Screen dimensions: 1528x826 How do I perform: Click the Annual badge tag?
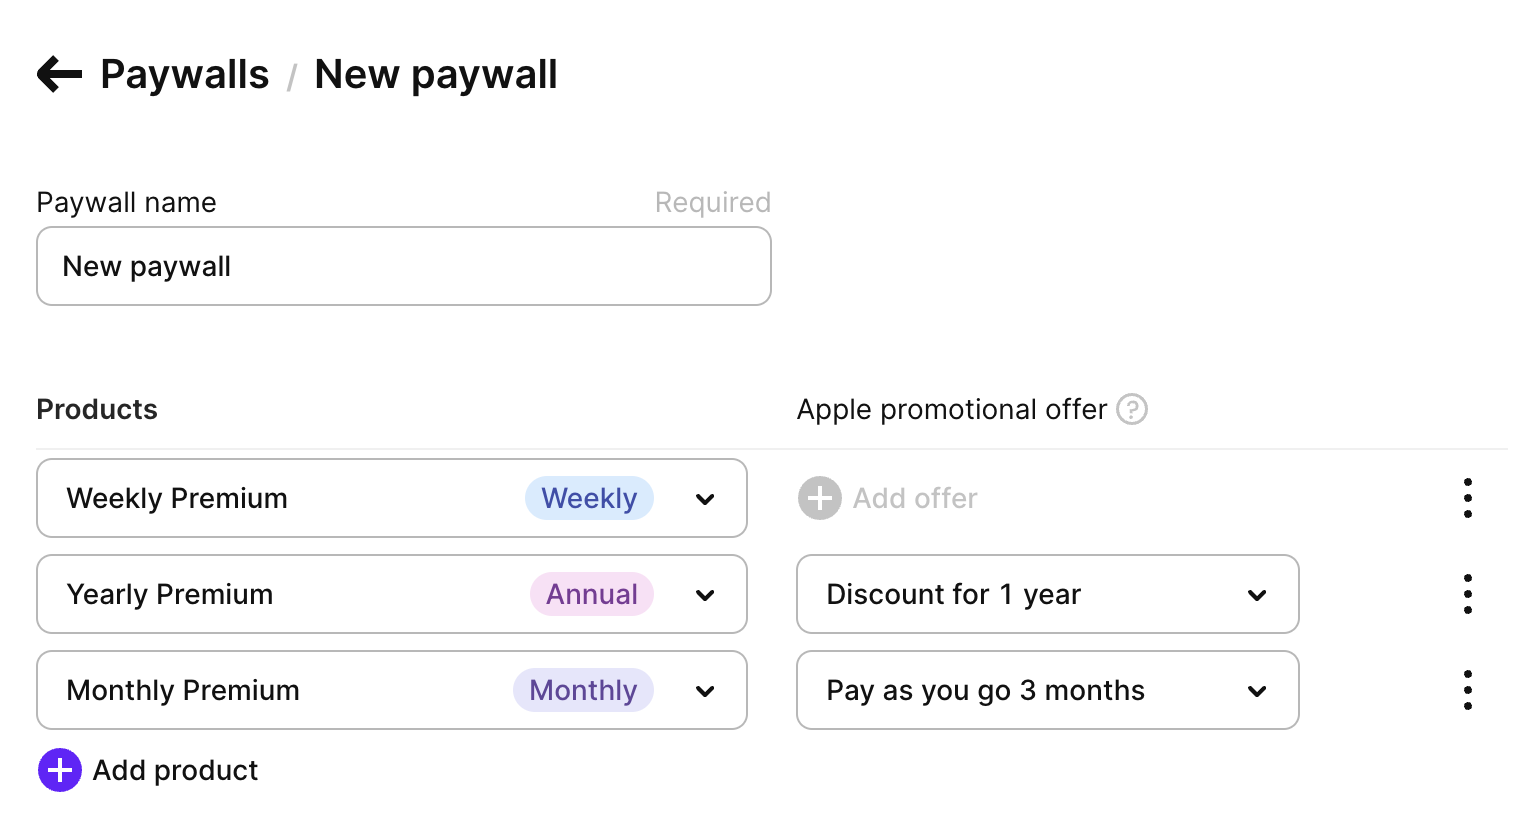pyautogui.click(x=591, y=594)
